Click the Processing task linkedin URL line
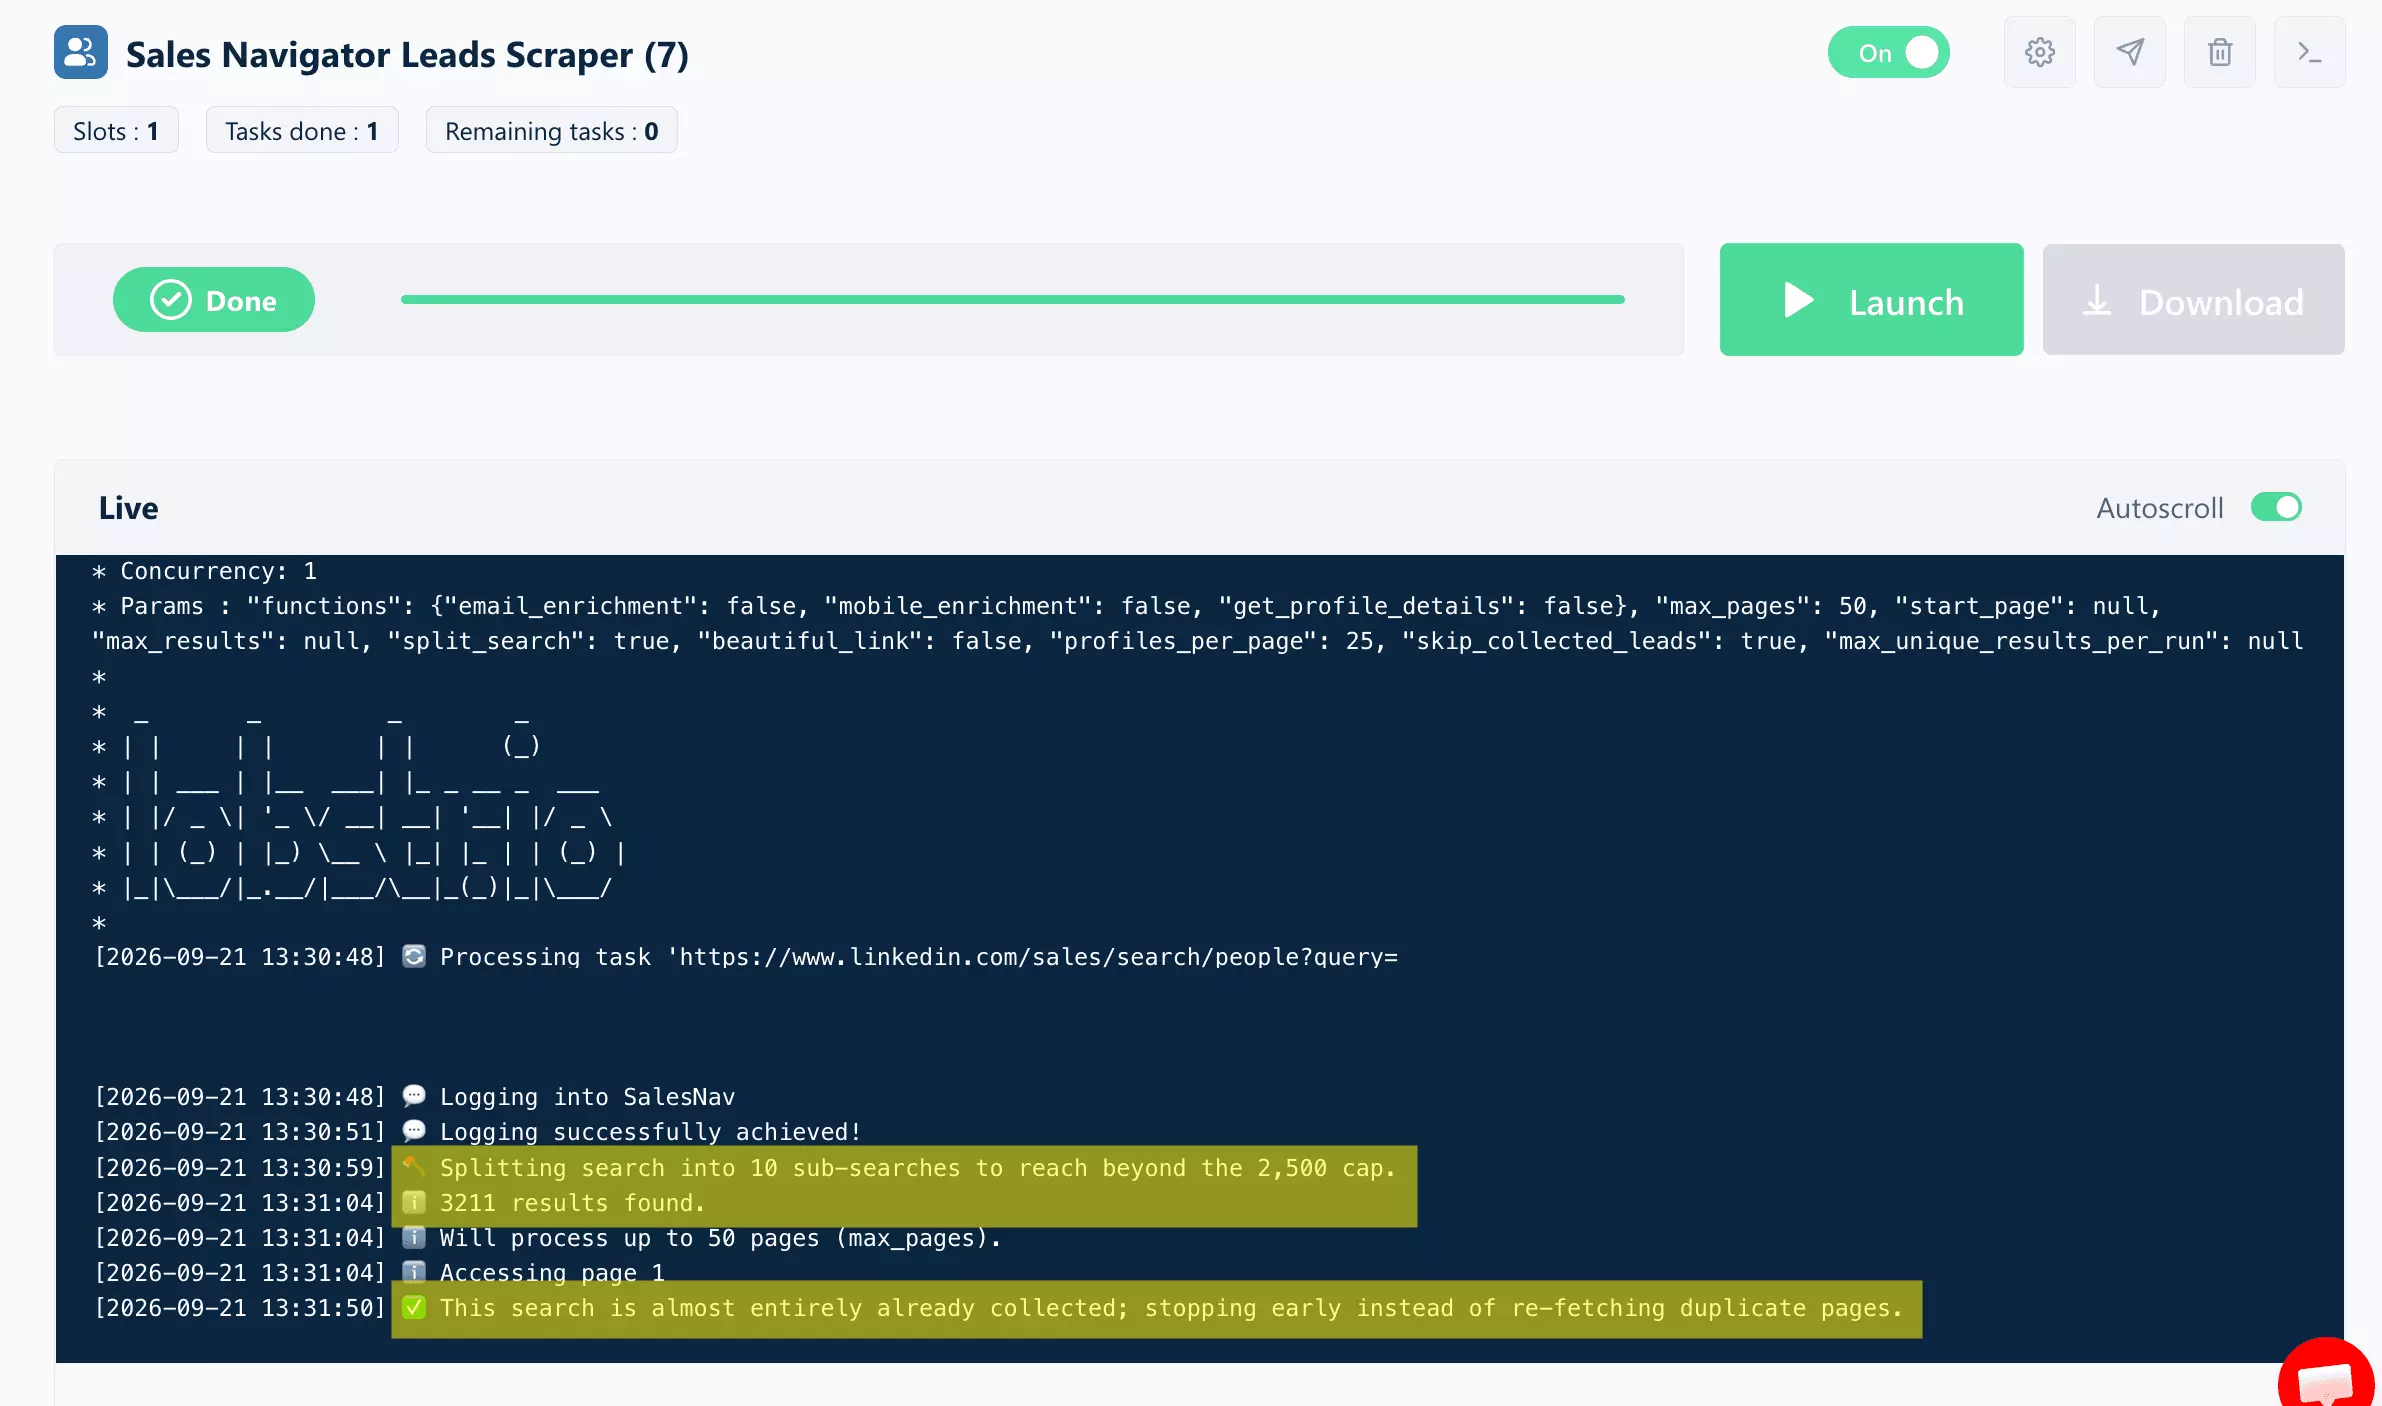Viewport: 2382px width, 1406px height. click(746, 957)
